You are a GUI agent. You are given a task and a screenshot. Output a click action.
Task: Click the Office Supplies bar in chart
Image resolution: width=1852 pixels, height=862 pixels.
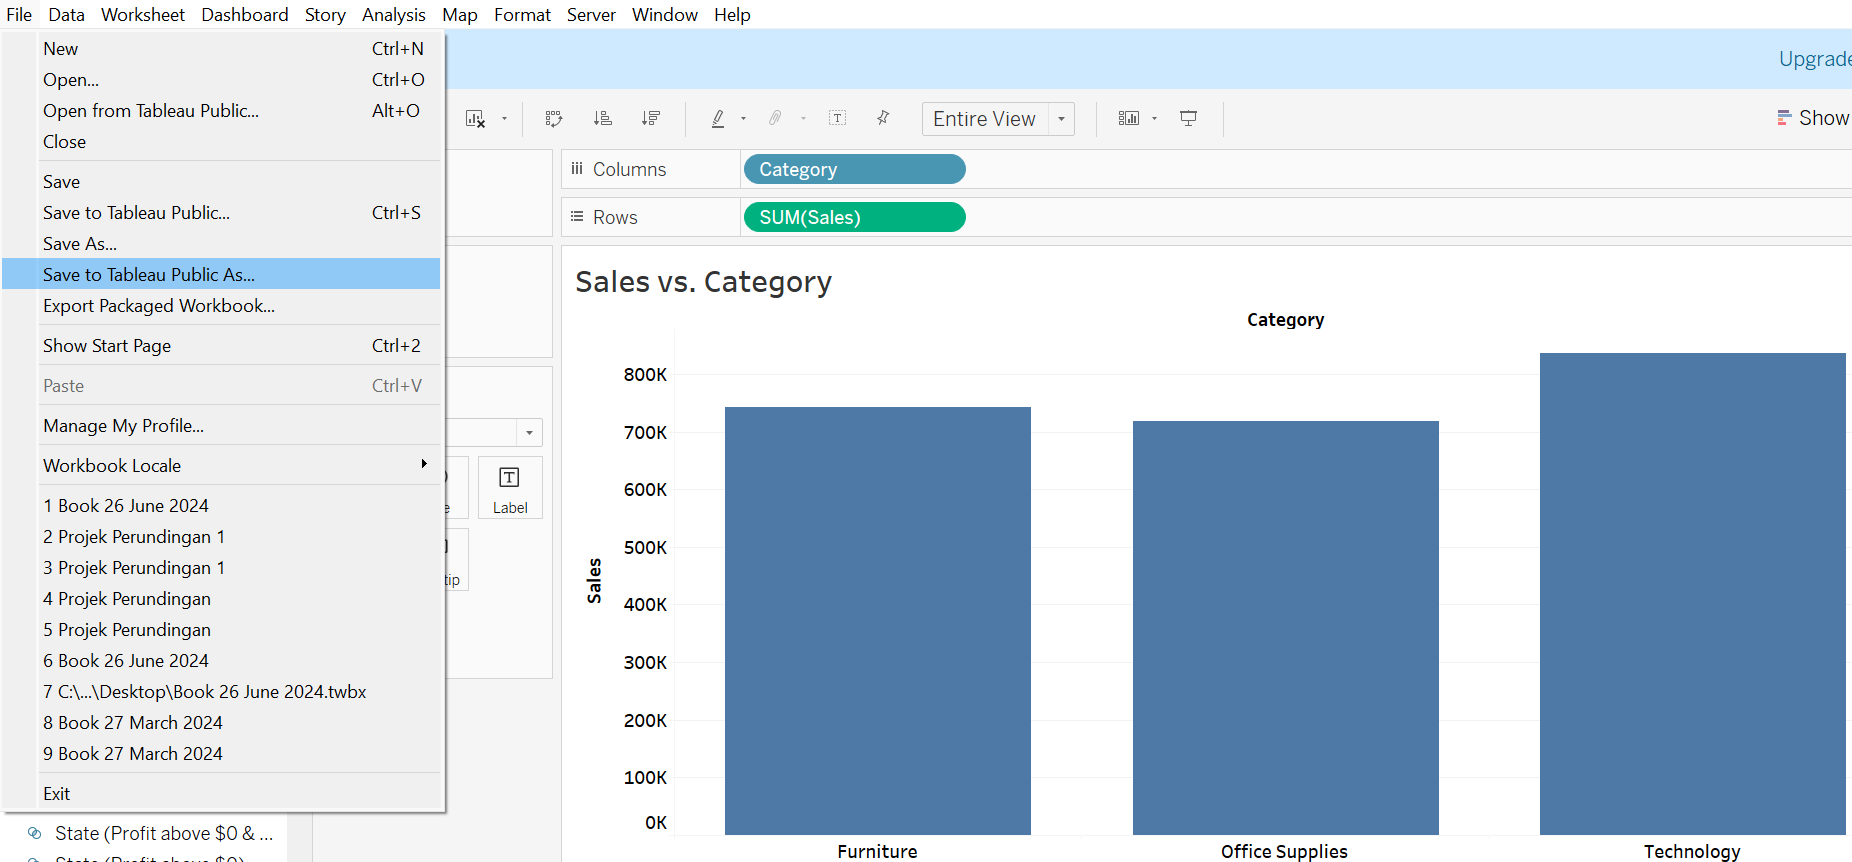[x=1286, y=628]
